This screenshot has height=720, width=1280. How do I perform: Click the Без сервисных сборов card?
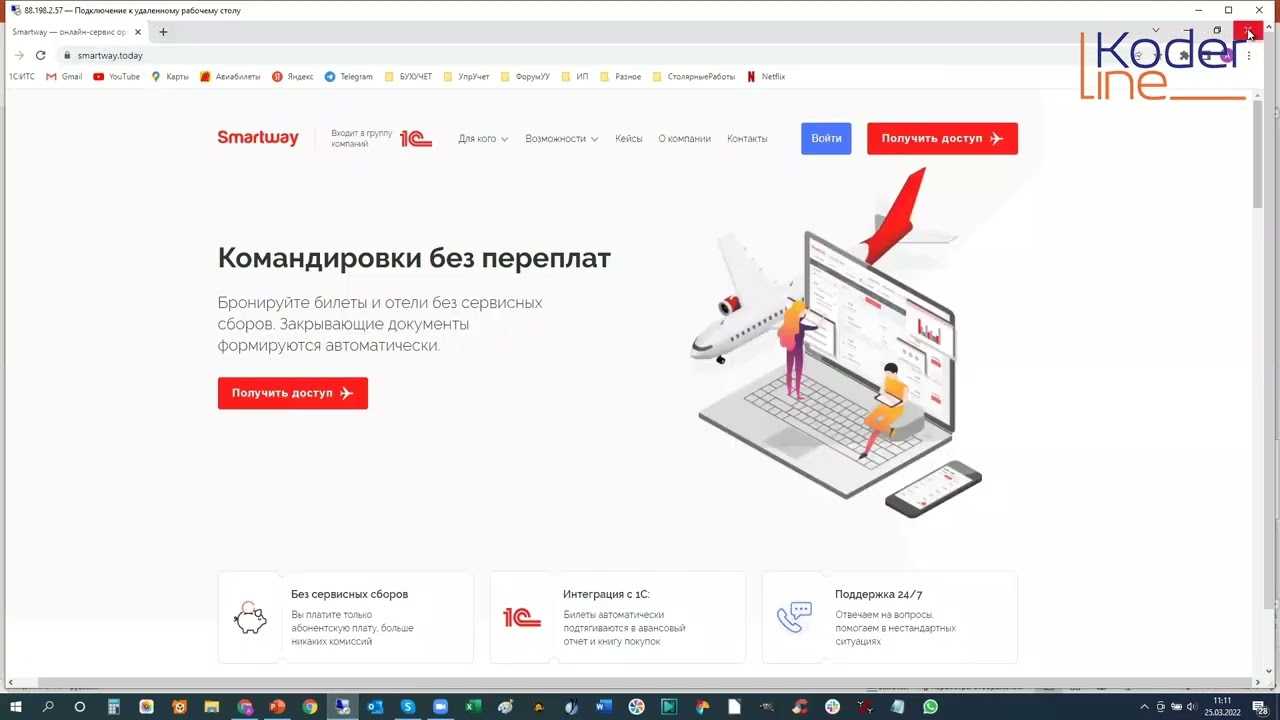(x=346, y=617)
